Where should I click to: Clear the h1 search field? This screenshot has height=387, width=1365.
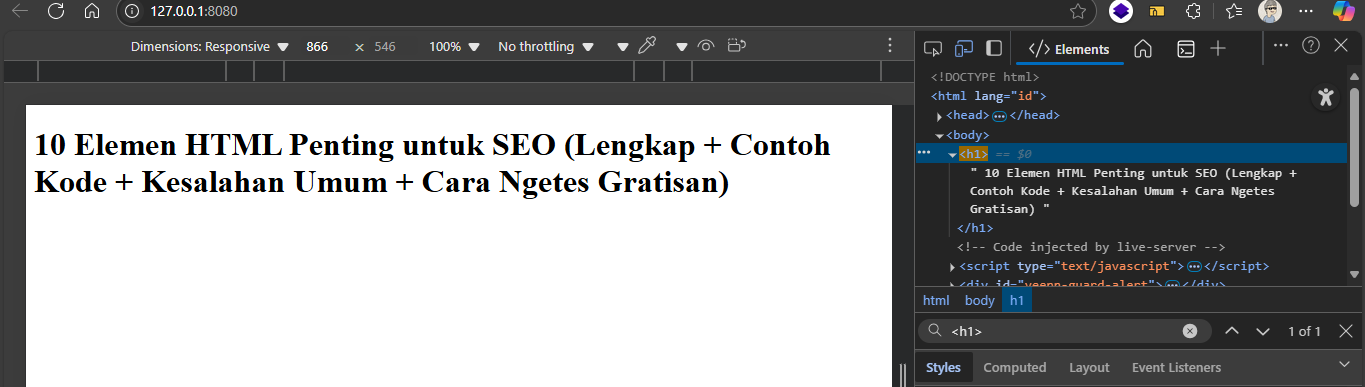(1190, 331)
